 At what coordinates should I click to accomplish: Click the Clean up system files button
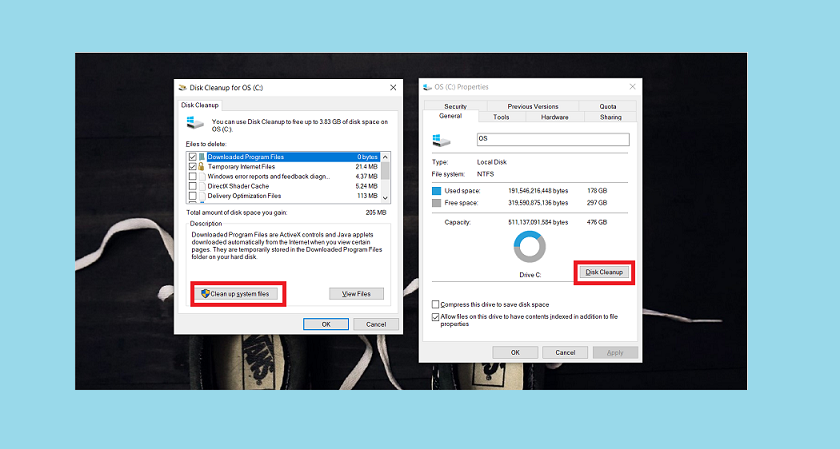pos(238,294)
